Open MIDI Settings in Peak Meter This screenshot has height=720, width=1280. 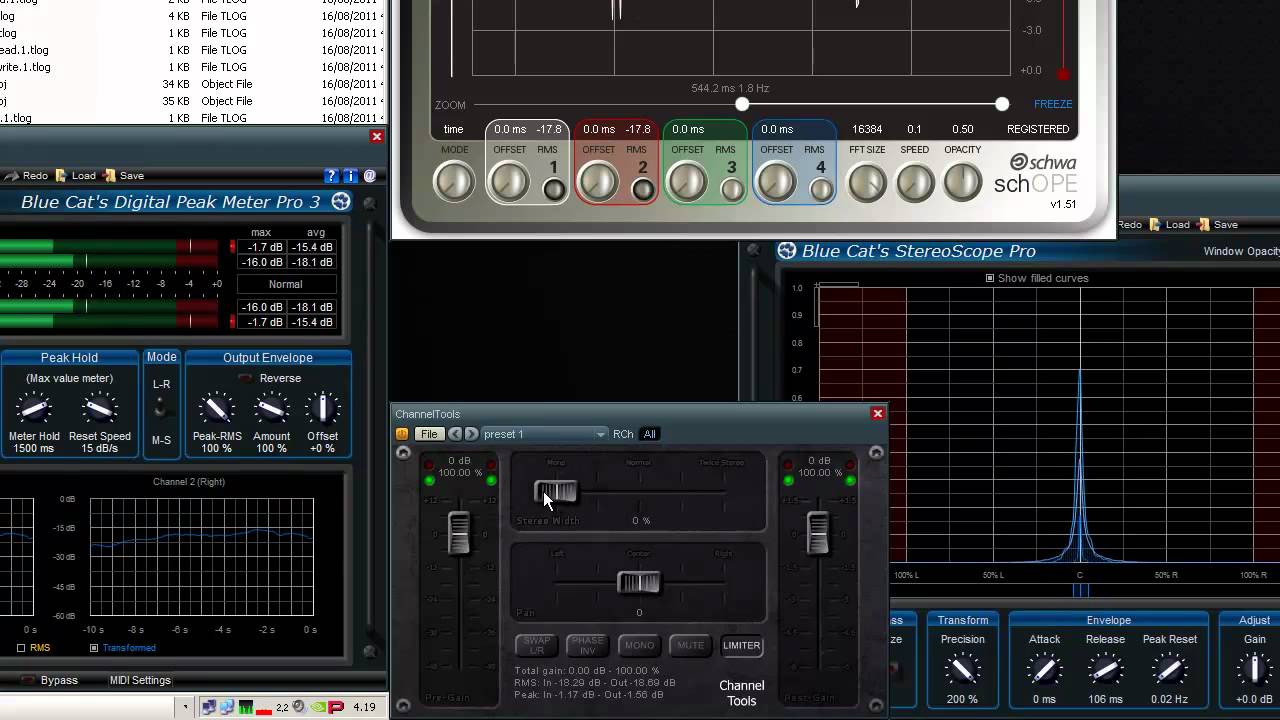point(140,681)
